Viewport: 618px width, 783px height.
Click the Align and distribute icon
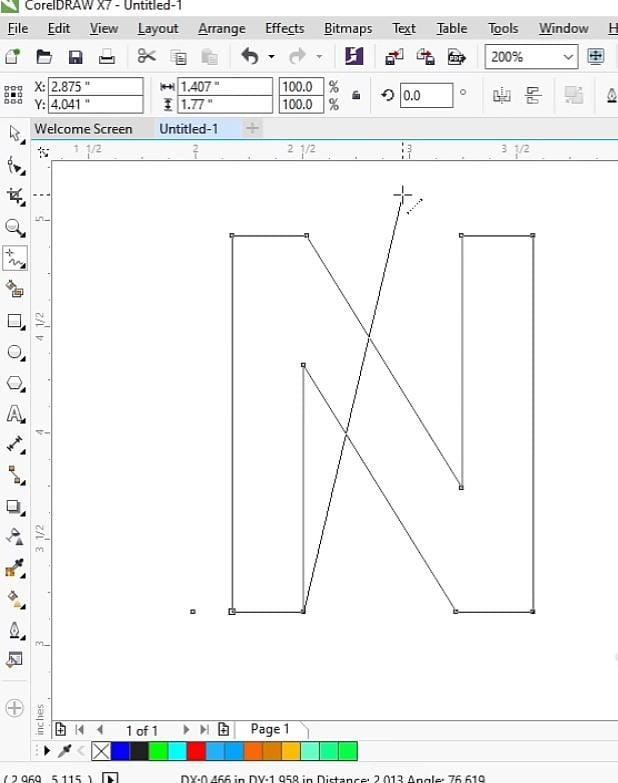pos(533,95)
